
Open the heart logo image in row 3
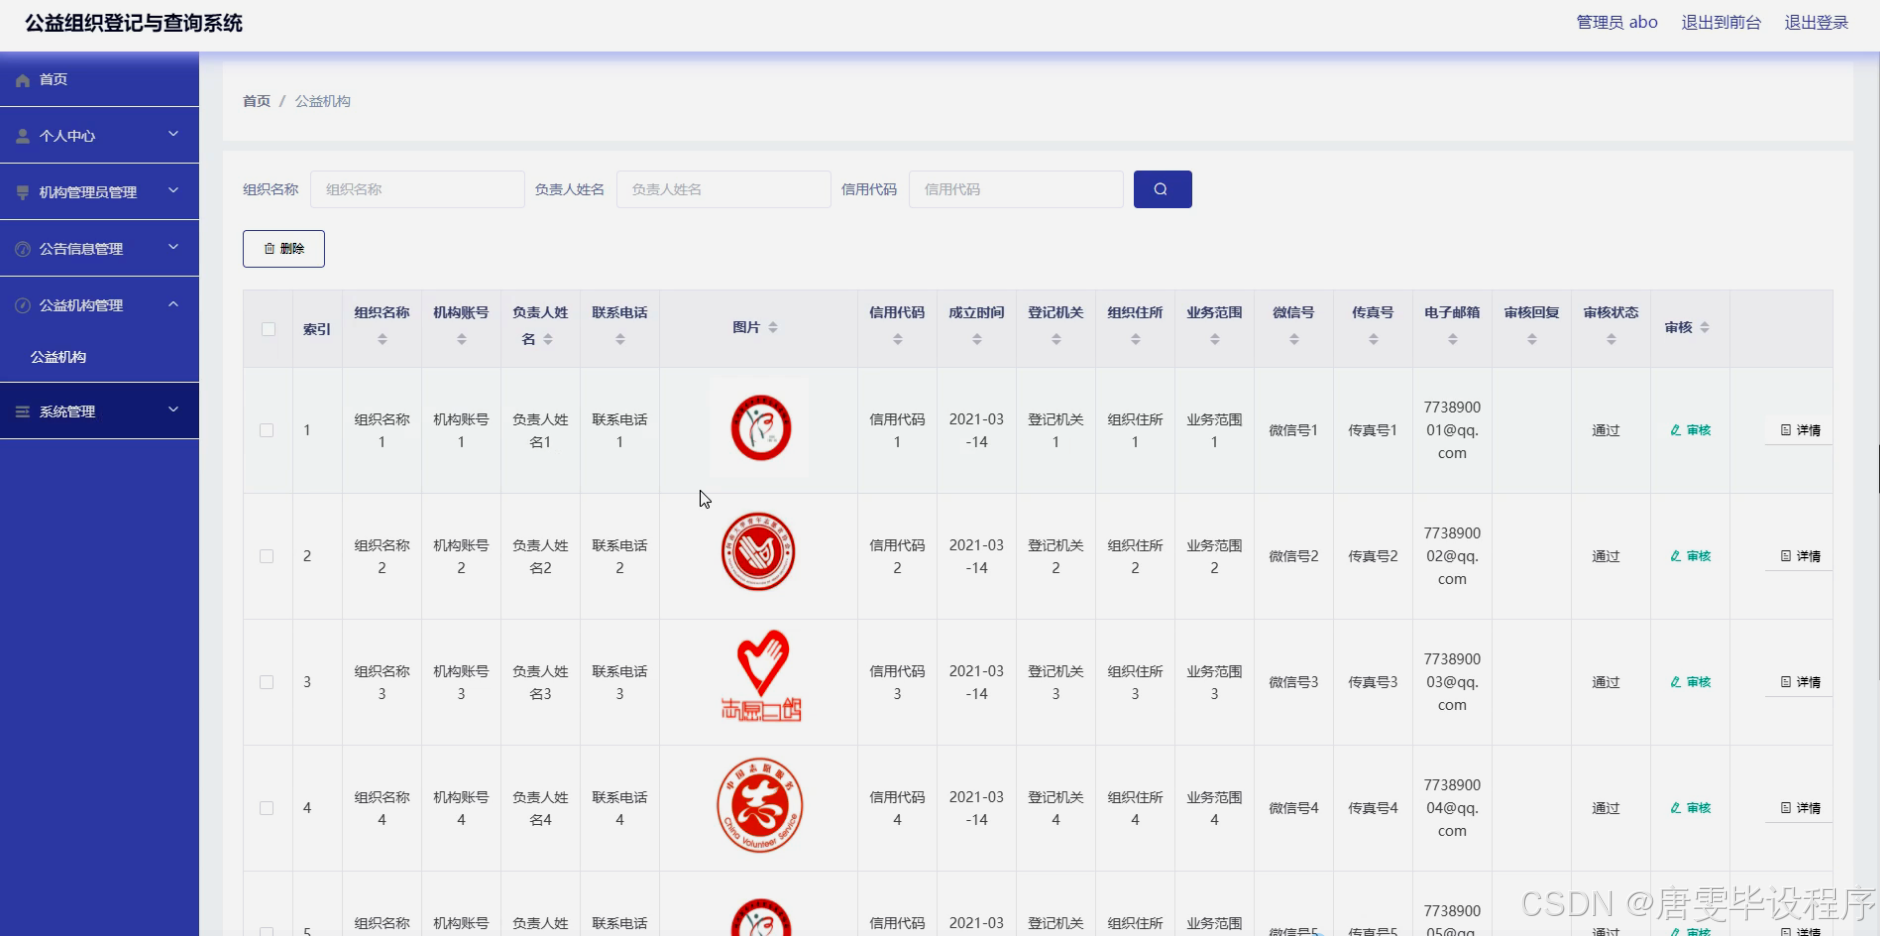pyautogui.click(x=761, y=676)
